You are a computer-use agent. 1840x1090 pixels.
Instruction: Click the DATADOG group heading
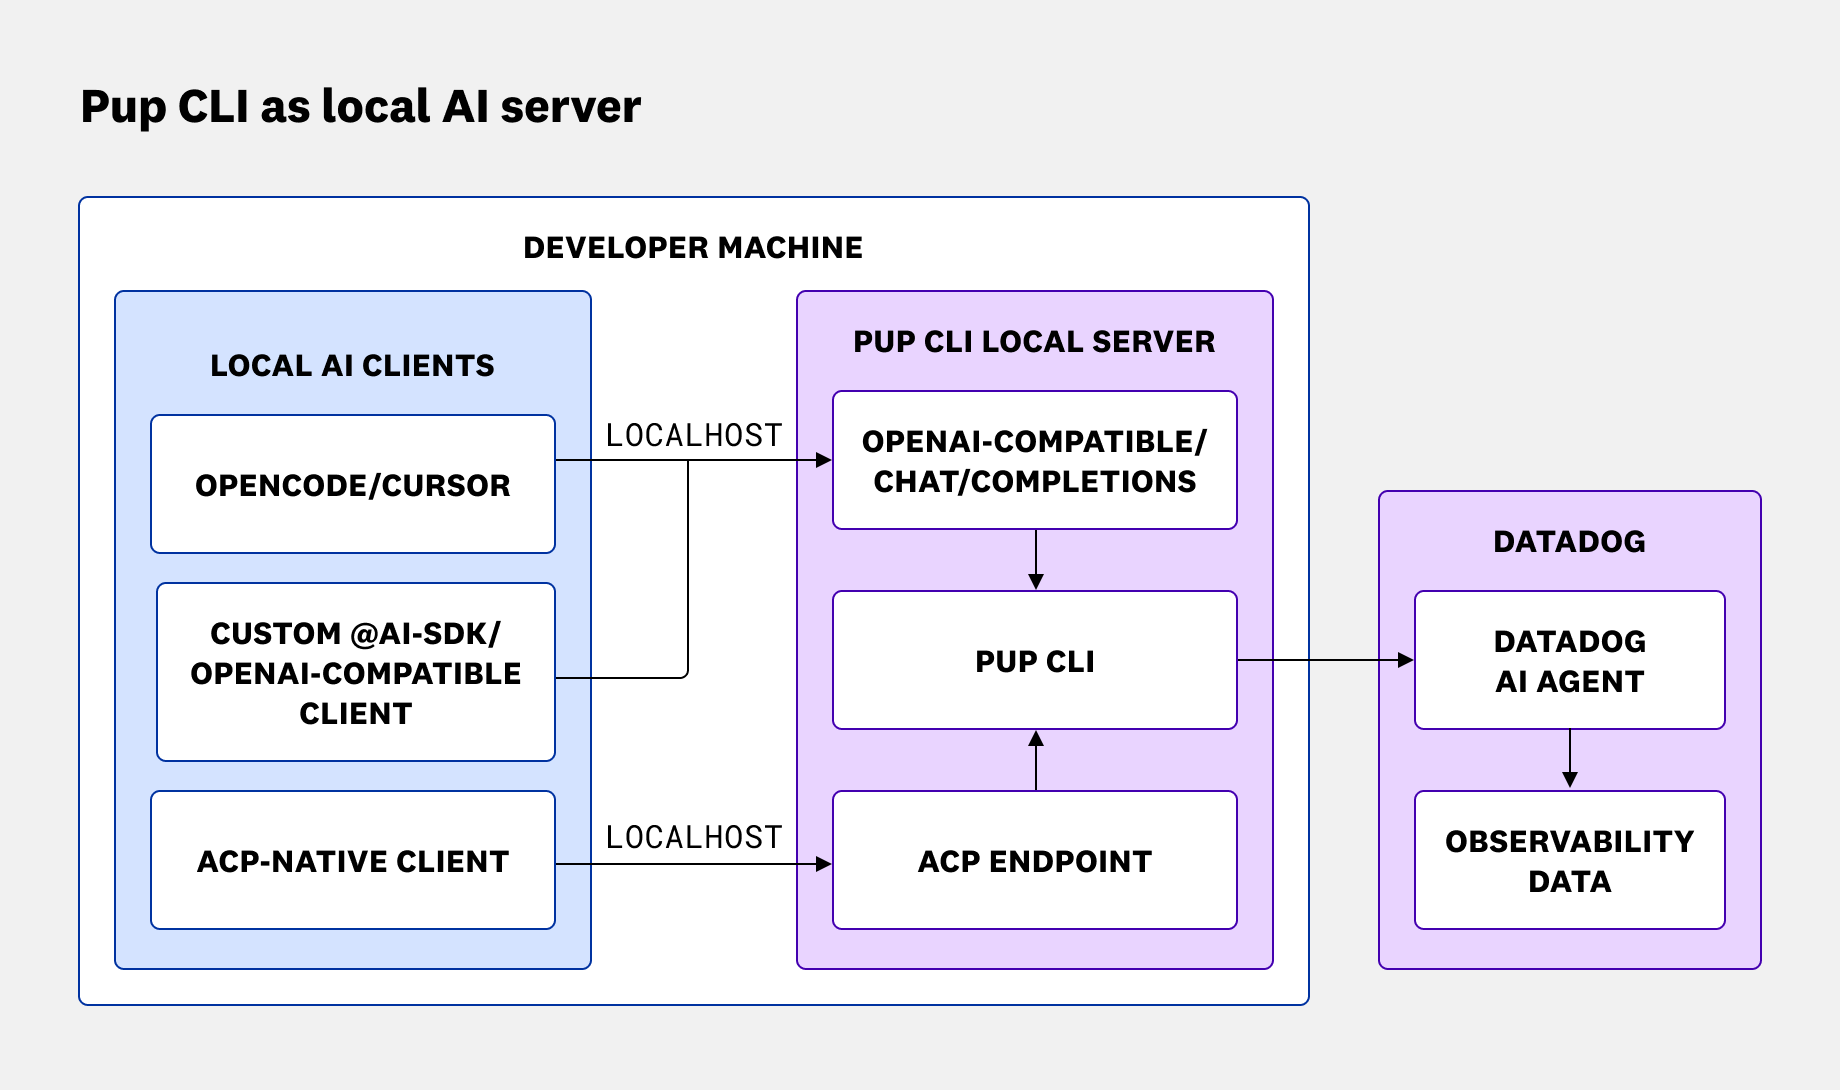(1569, 541)
